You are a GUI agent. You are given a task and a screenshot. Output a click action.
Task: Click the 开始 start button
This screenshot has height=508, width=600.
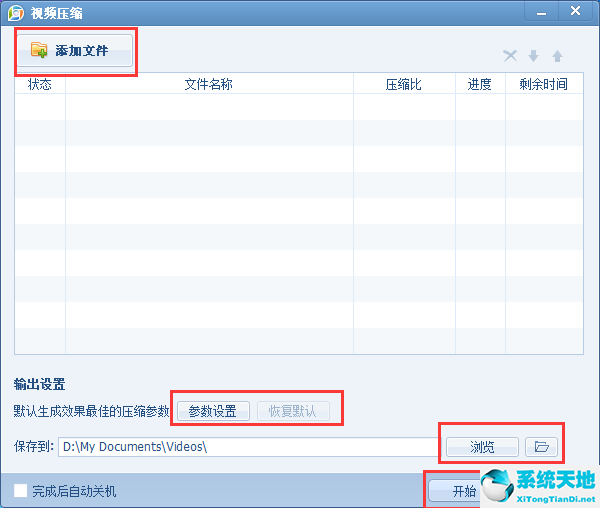pyautogui.click(x=455, y=491)
